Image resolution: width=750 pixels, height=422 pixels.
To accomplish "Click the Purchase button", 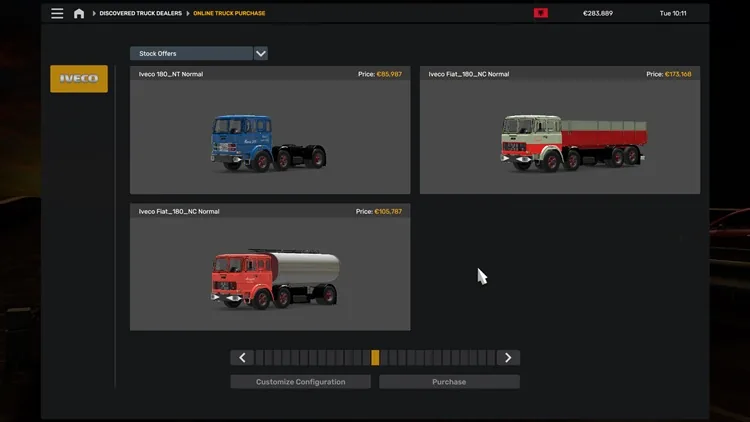I will [449, 382].
